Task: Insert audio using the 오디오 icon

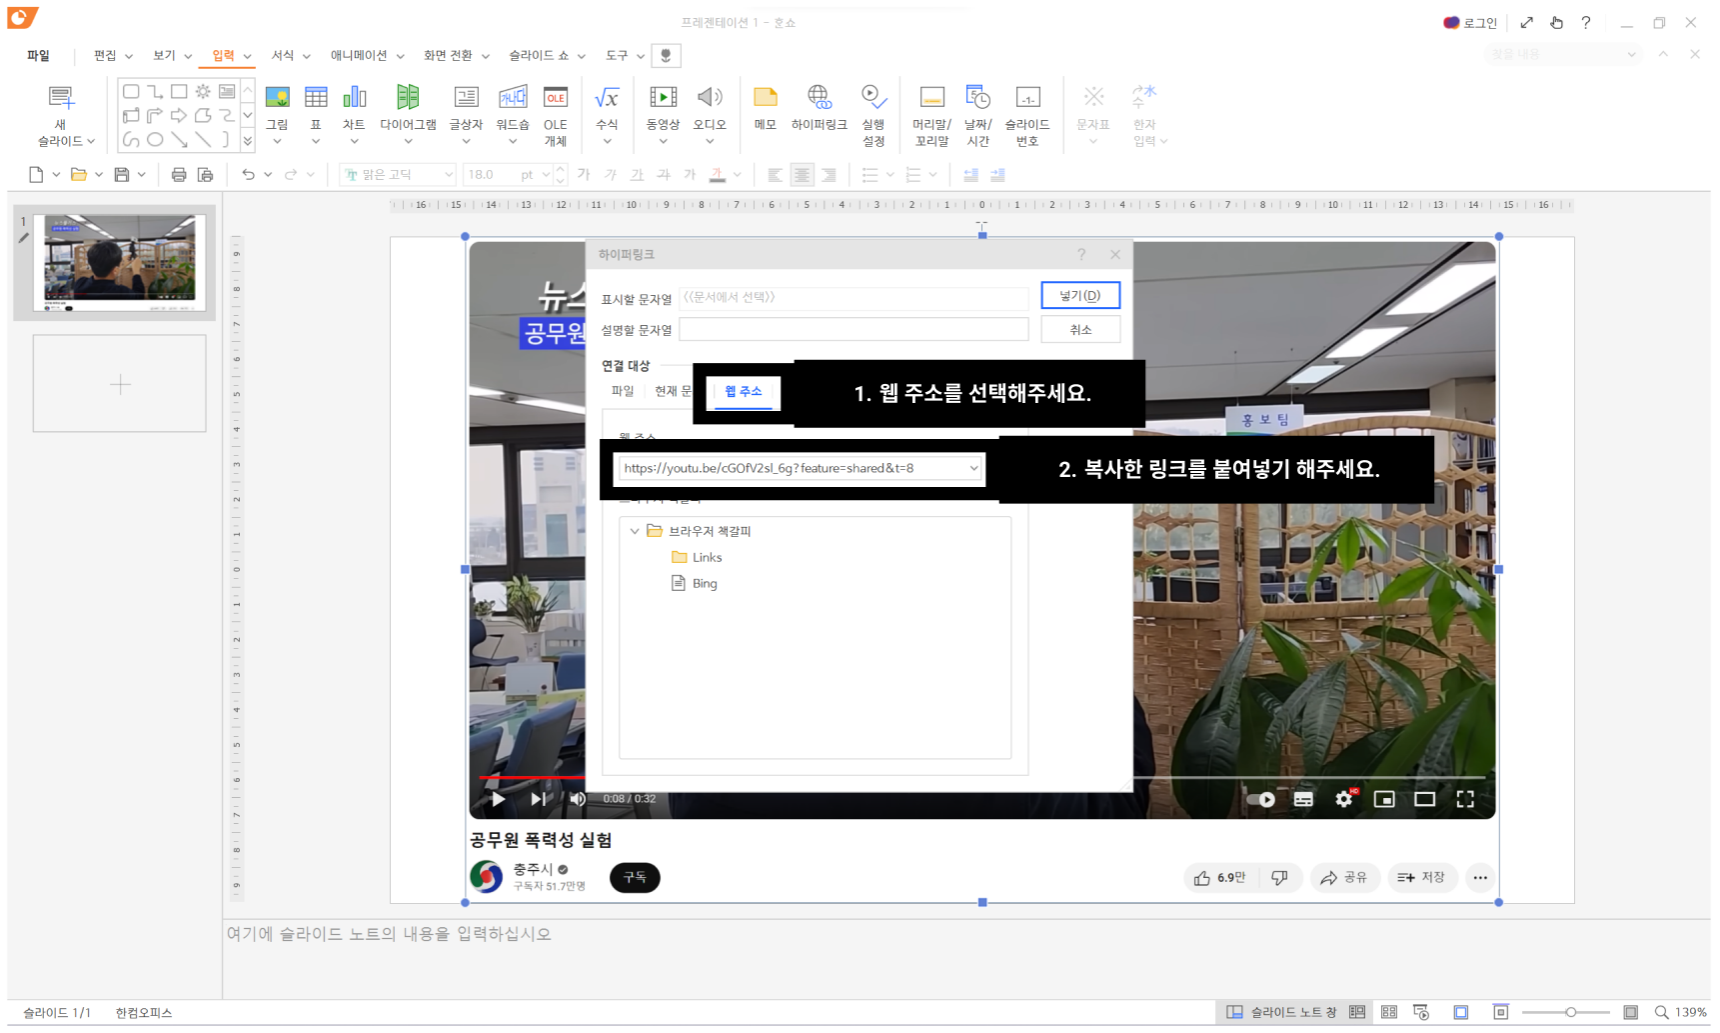Action: [710, 110]
